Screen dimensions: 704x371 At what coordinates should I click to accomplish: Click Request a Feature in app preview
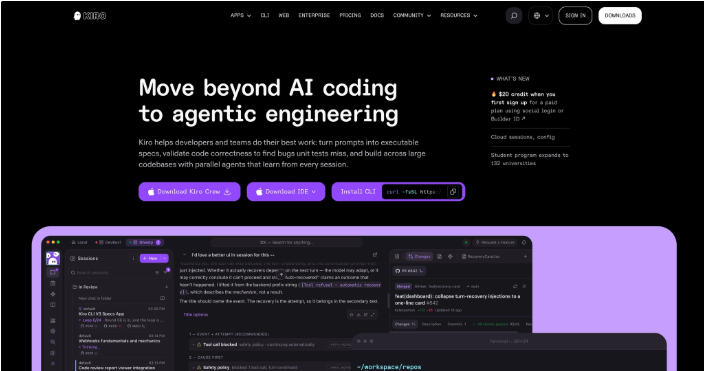495,242
